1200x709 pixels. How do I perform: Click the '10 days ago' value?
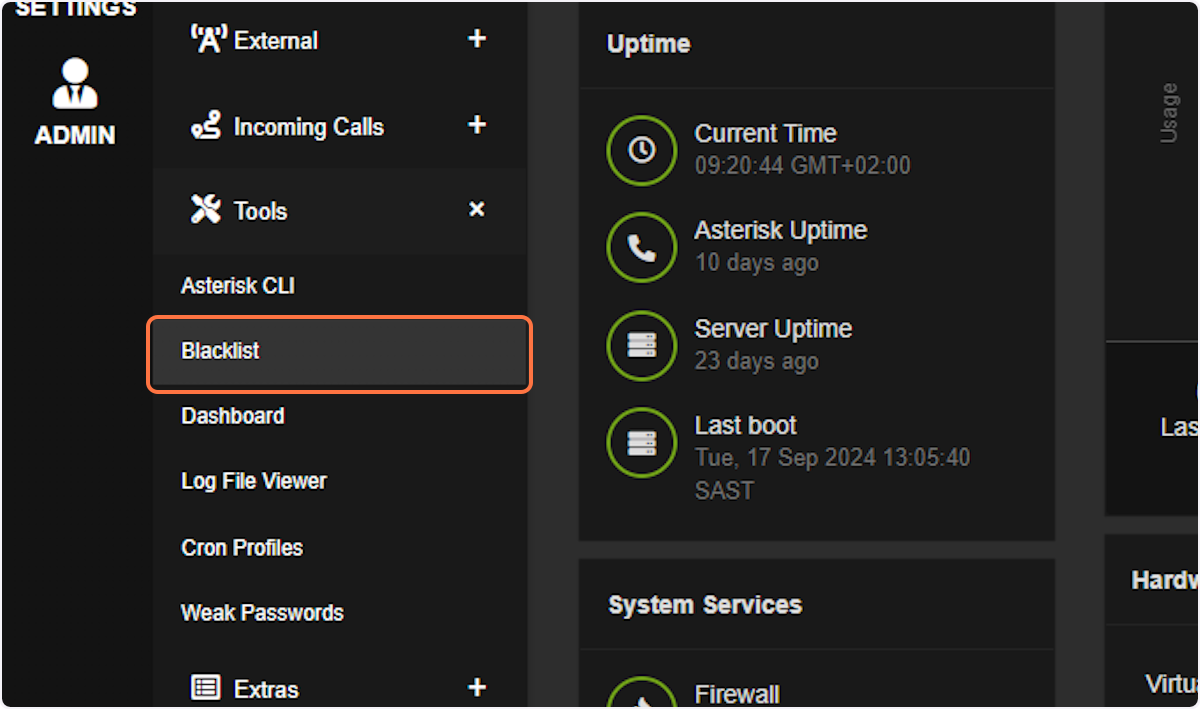click(x=756, y=263)
